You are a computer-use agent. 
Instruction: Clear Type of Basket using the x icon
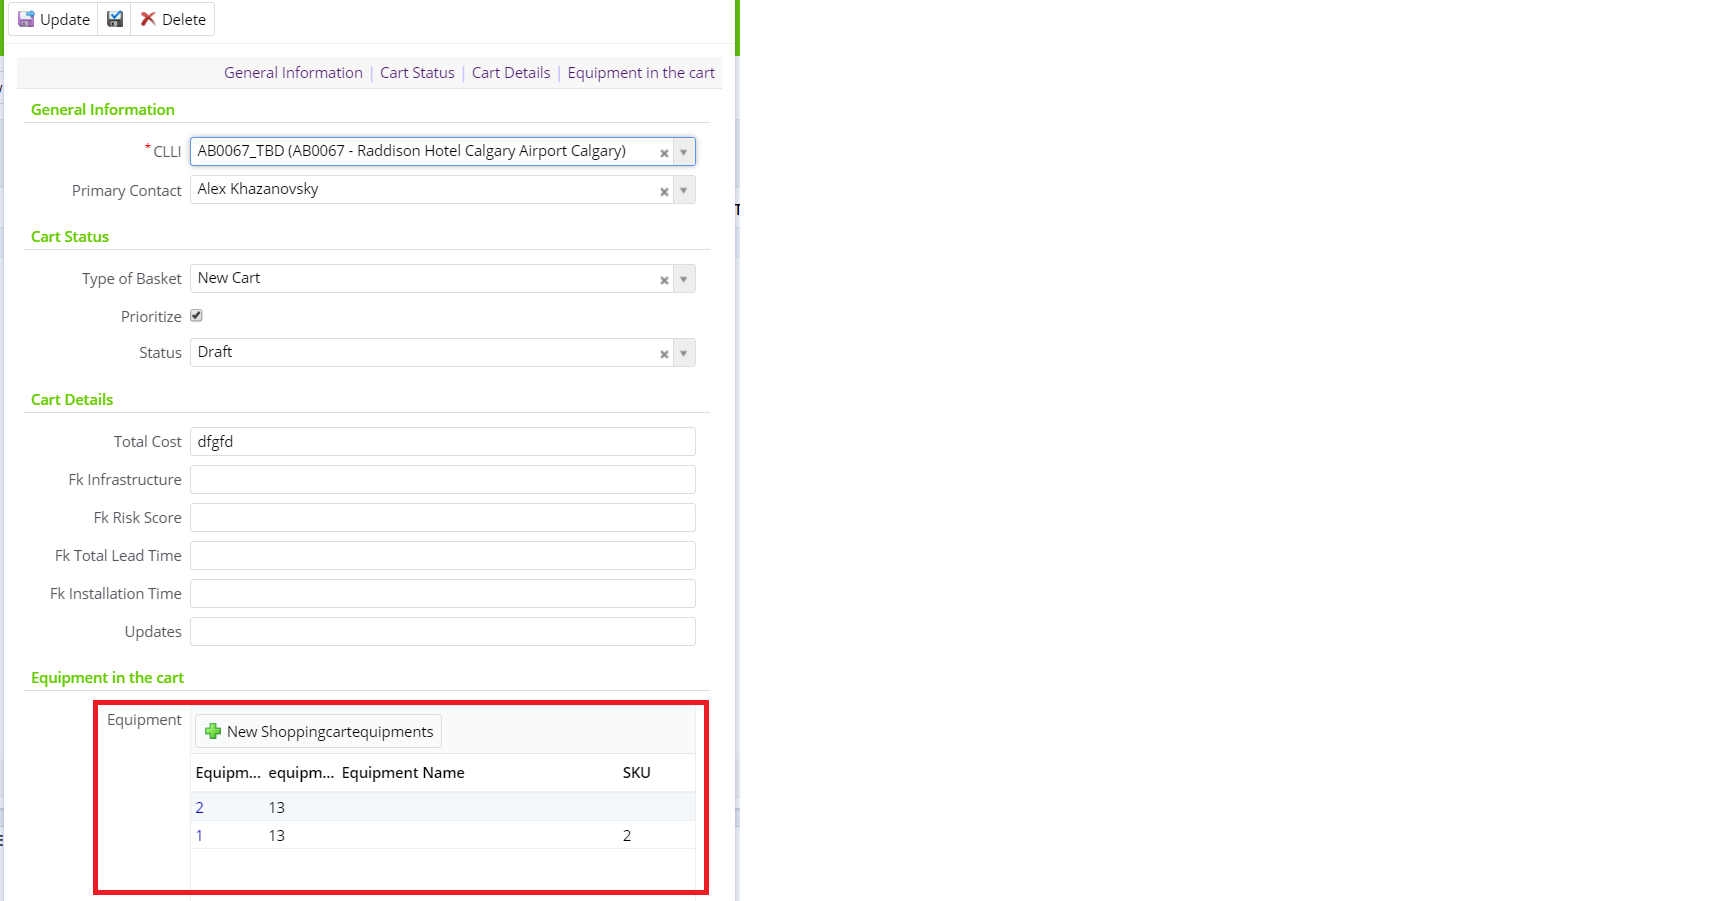(664, 279)
